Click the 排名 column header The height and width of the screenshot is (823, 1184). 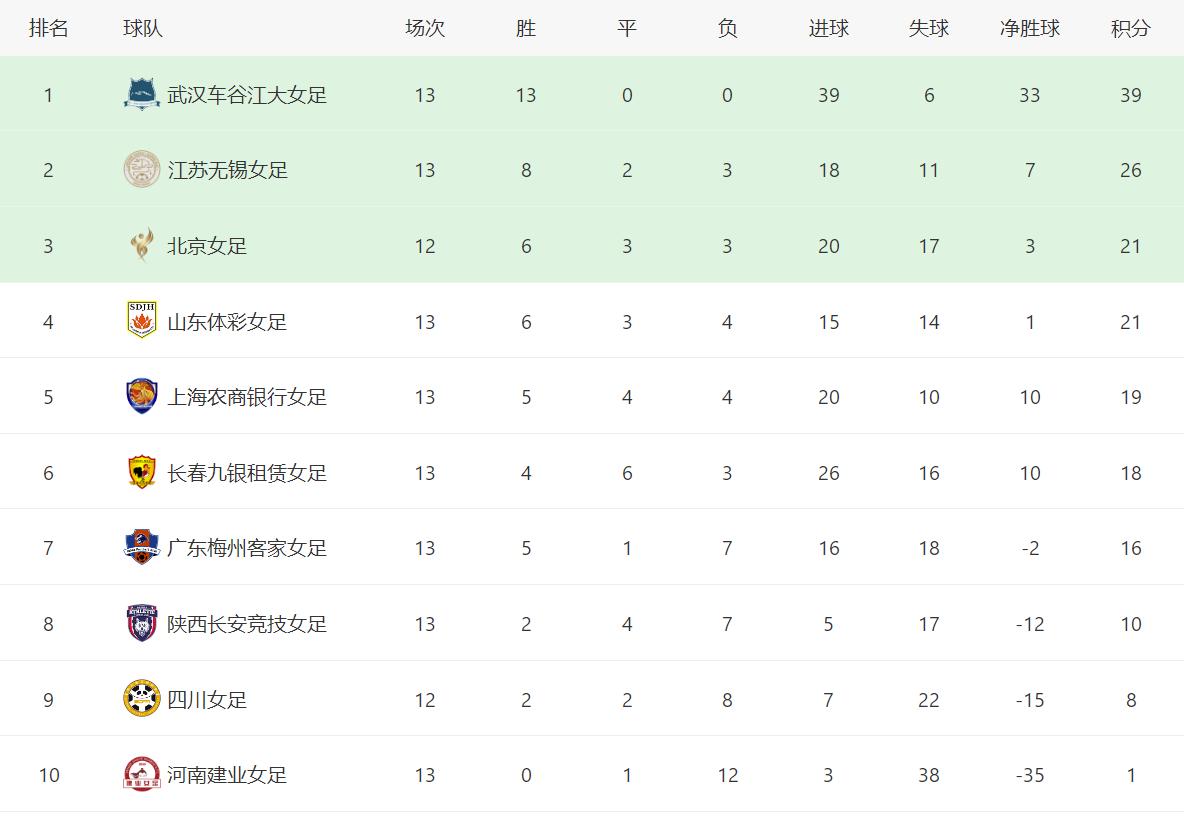[48, 28]
